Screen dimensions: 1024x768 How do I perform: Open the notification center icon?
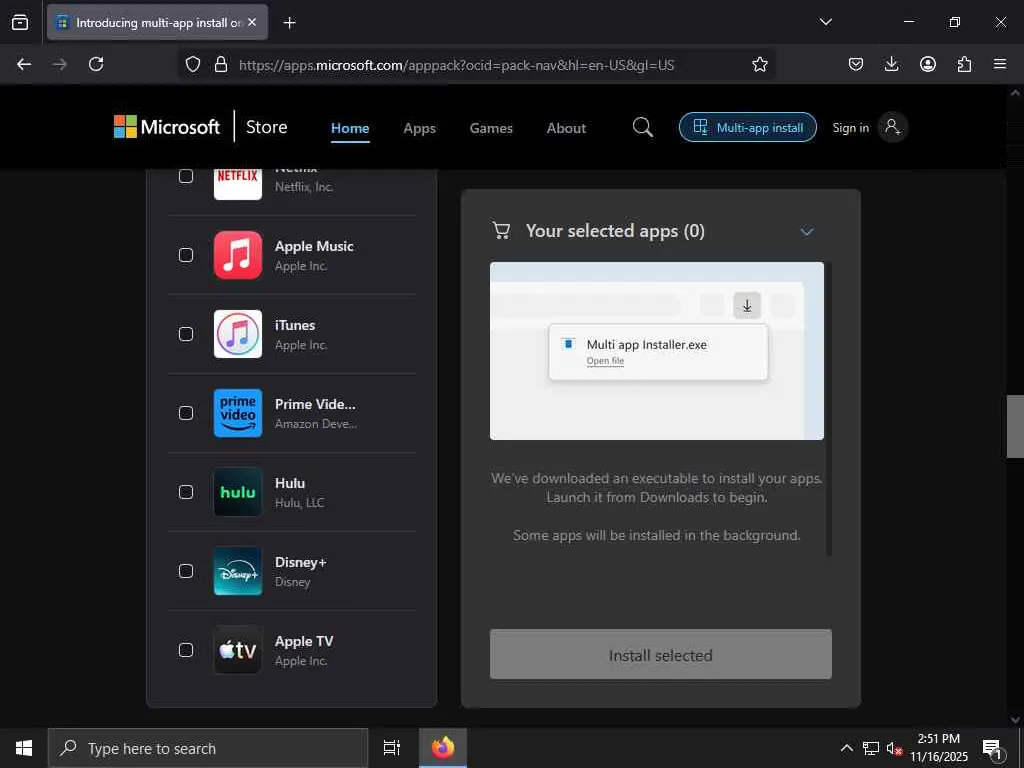coord(992,748)
